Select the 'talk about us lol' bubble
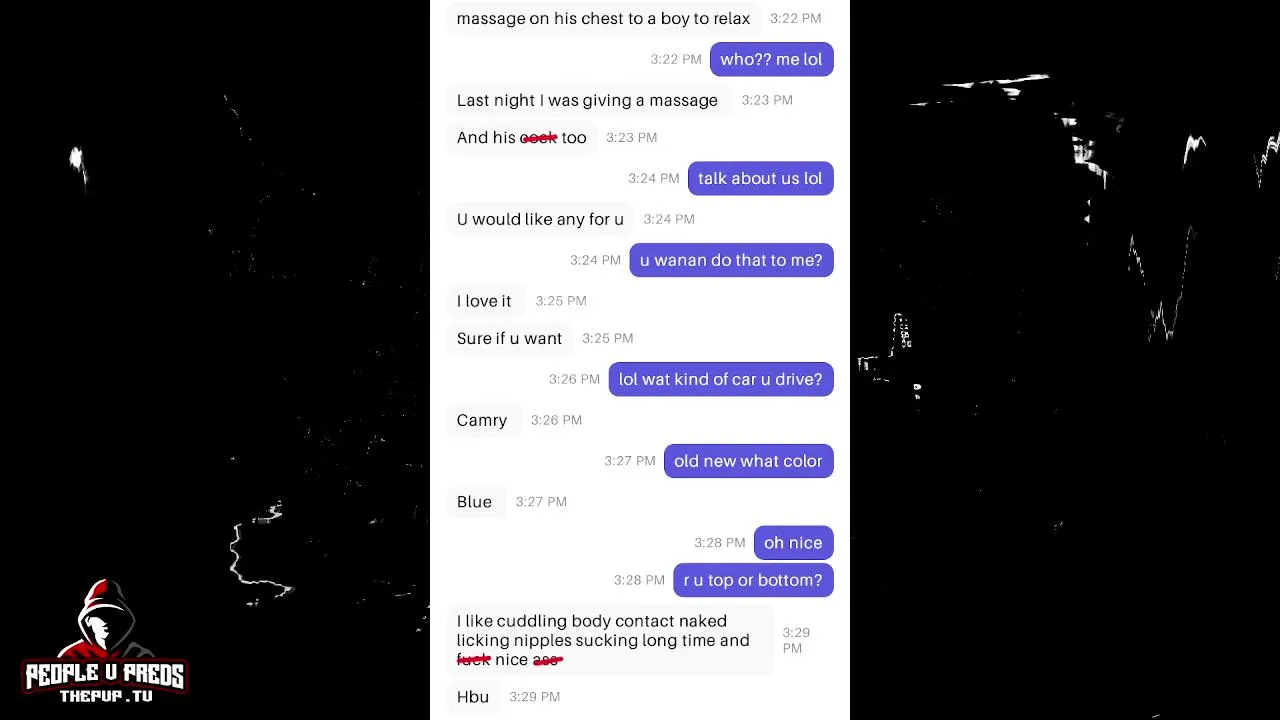 coord(760,178)
